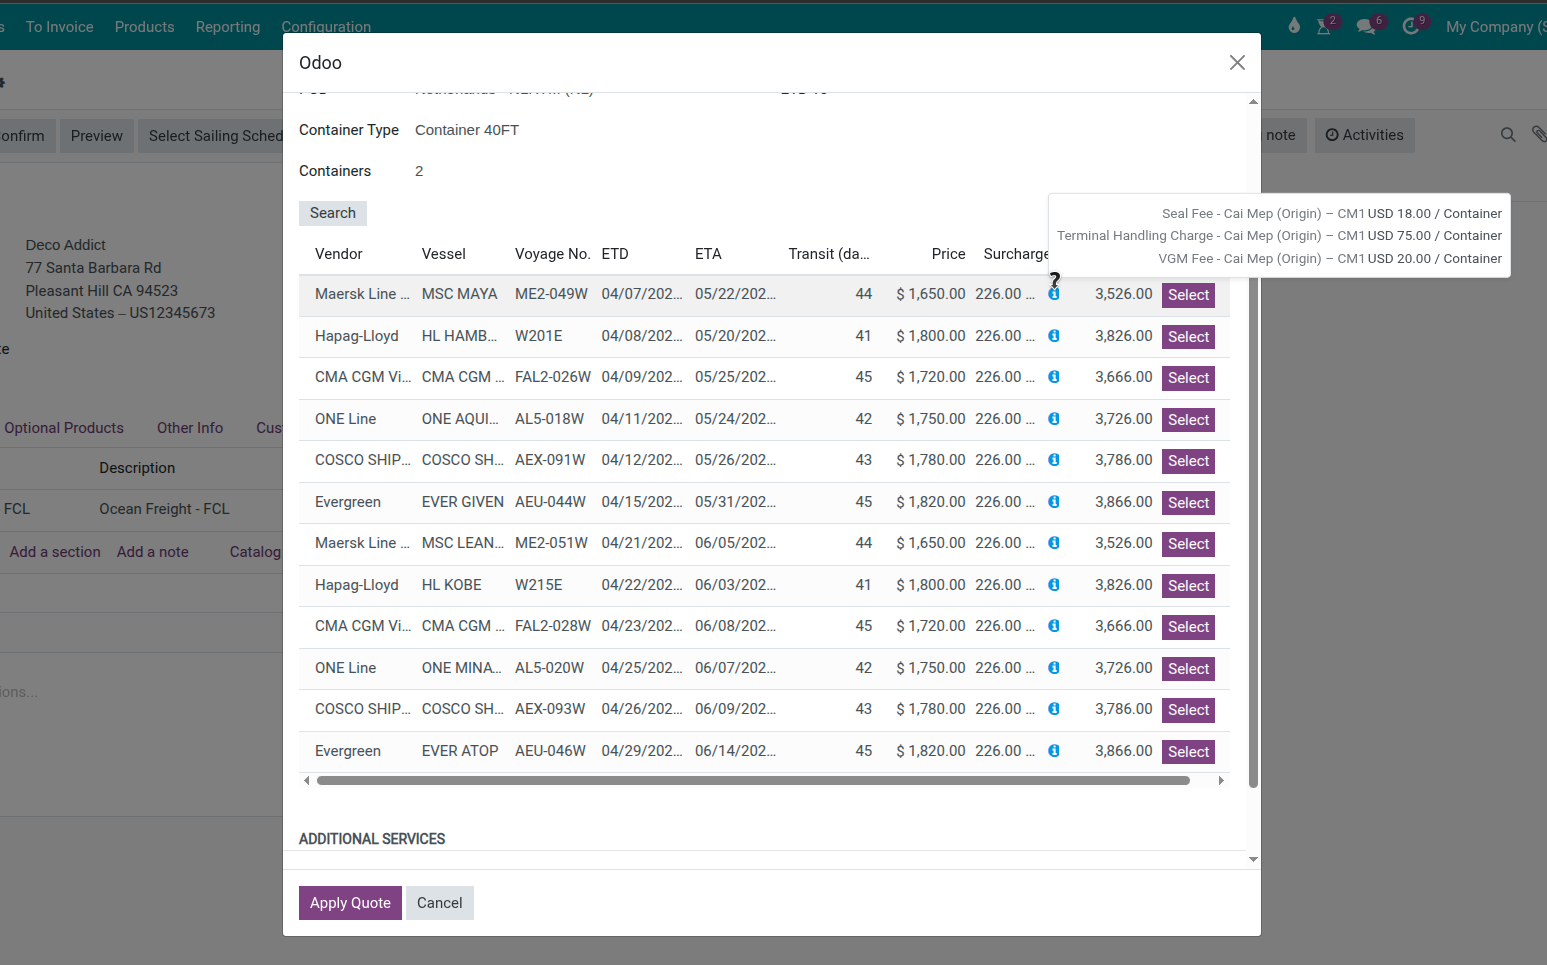Open the Reporting menu
This screenshot has width=1547, height=965.
(x=228, y=27)
